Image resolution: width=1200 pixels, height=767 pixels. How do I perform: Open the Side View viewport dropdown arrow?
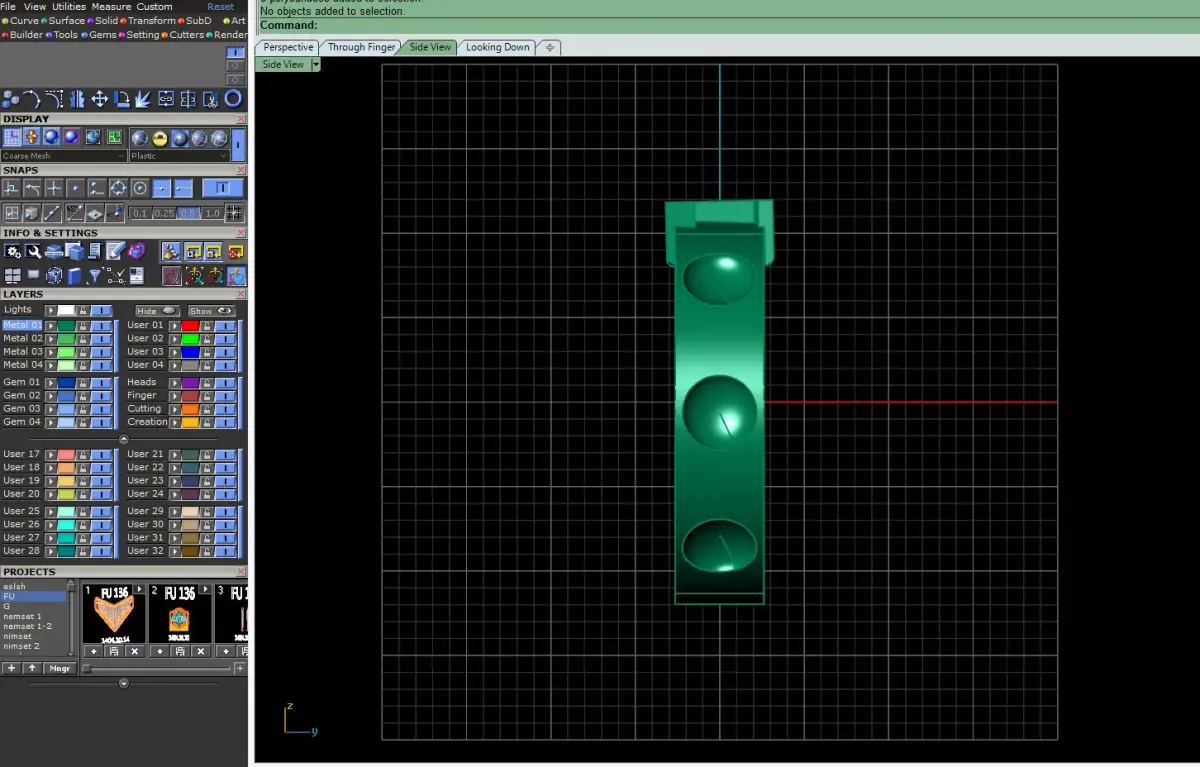point(316,64)
